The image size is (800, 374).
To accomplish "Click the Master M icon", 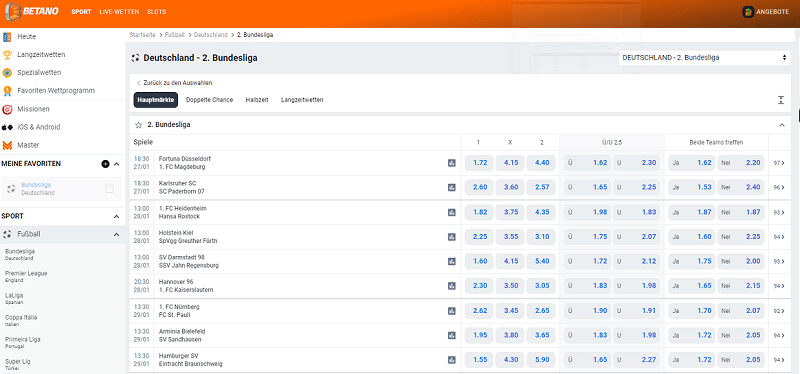I will pos(7,145).
